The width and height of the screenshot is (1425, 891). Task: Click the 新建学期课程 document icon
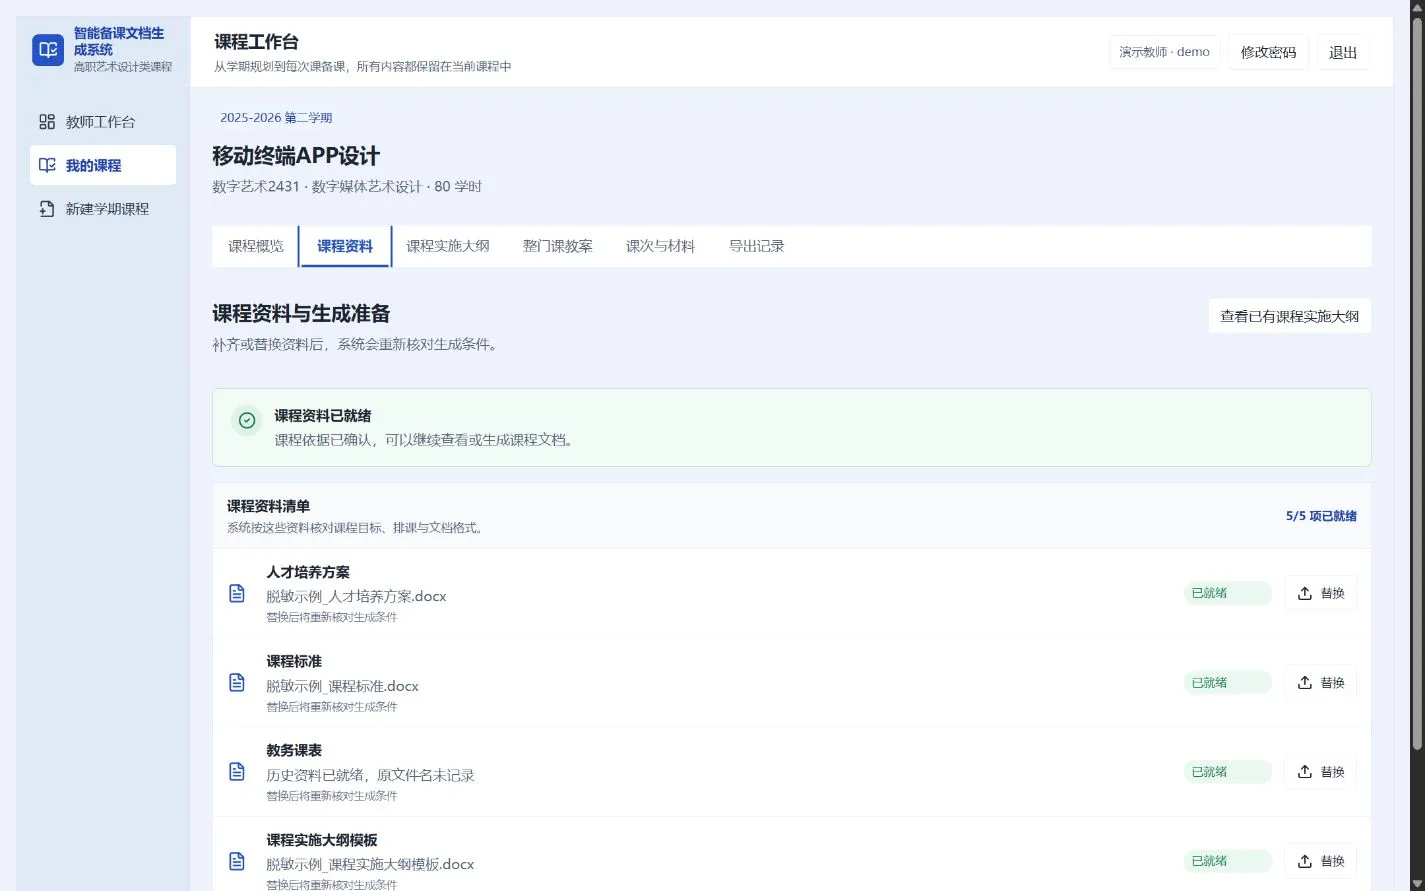[x=47, y=209]
